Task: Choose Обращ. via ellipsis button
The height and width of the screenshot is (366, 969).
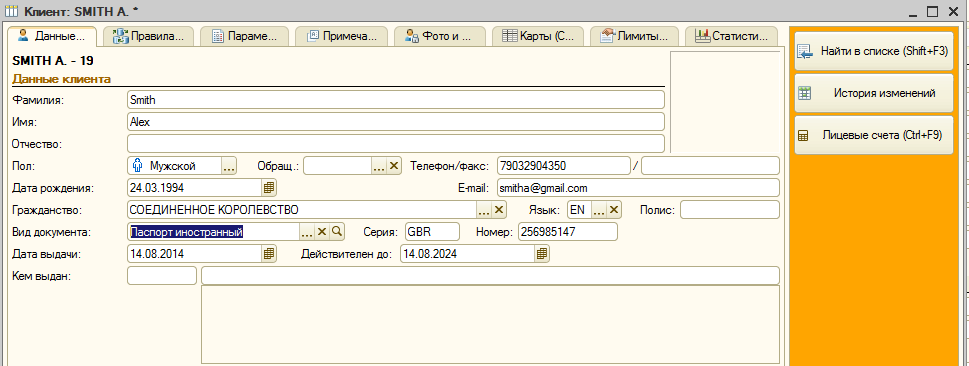Action: (379, 166)
